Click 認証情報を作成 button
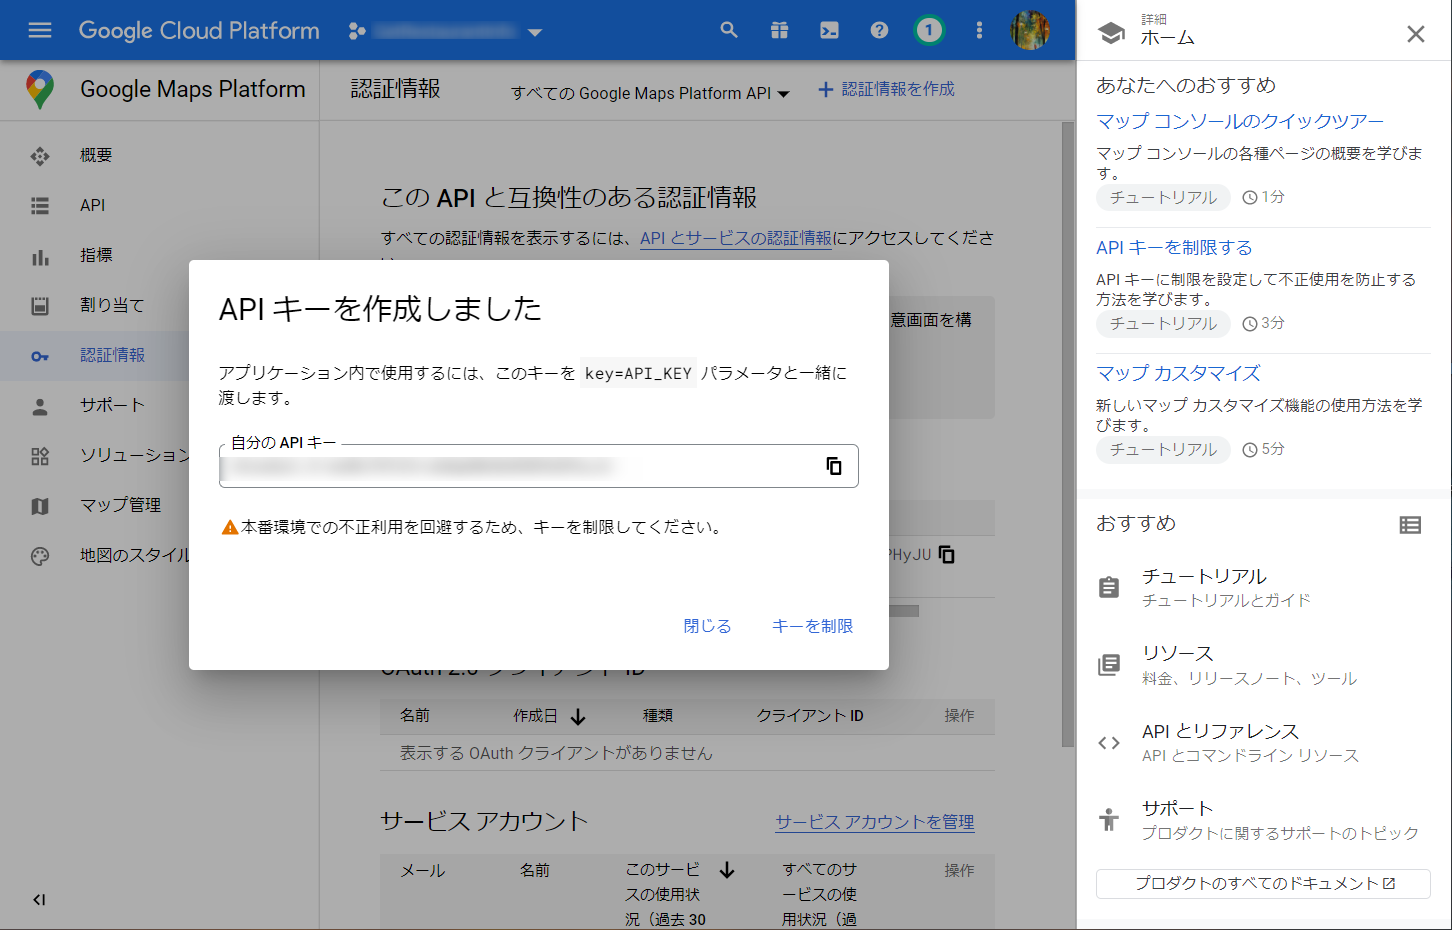The width and height of the screenshot is (1452, 930). pyautogui.click(x=886, y=89)
